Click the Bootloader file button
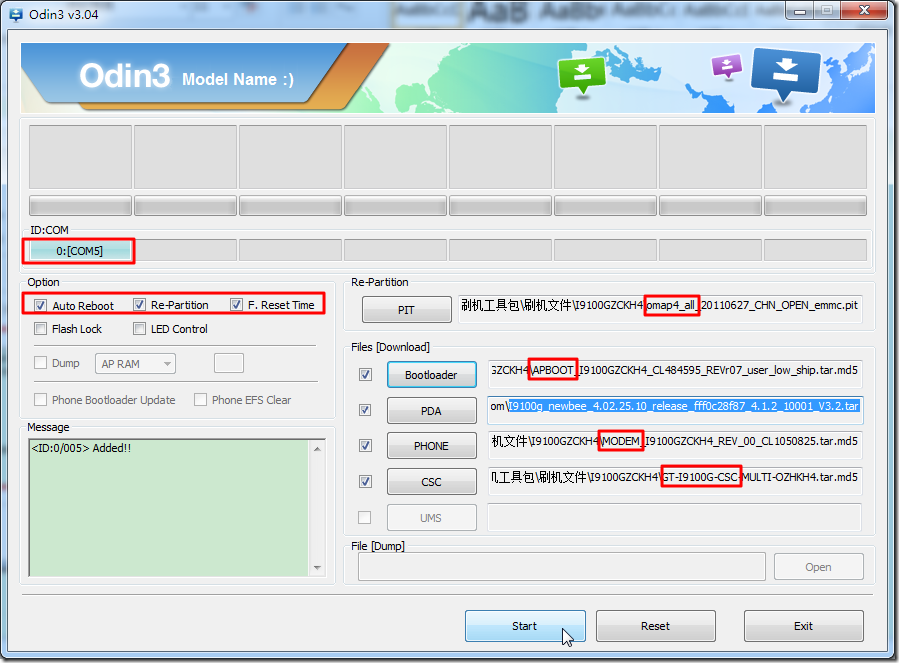The height and width of the screenshot is (663, 899). click(431, 375)
